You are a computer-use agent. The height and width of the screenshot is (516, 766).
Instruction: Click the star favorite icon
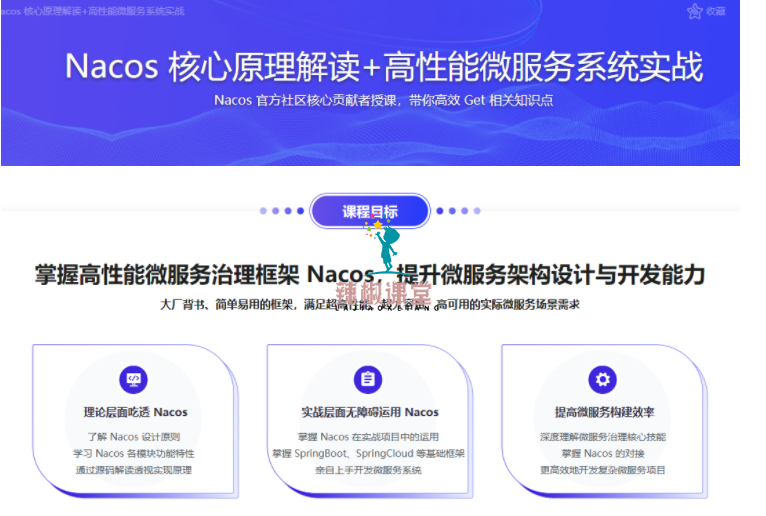click(x=694, y=11)
